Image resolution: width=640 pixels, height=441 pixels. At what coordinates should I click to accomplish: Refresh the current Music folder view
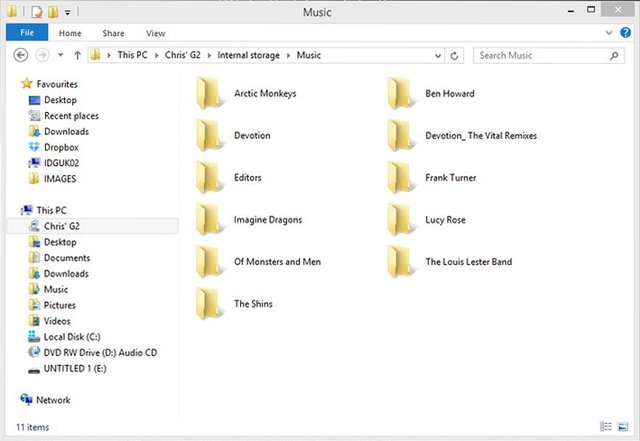[x=455, y=55]
